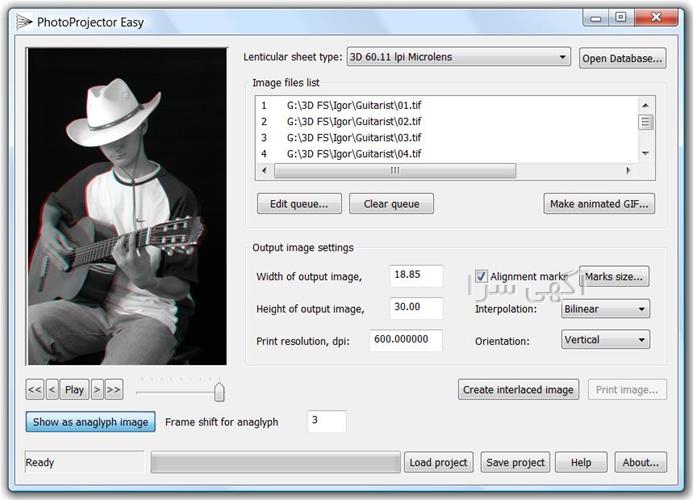Open Lenticular sheet type dropdown
The height and width of the screenshot is (500, 693).
(x=458, y=57)
